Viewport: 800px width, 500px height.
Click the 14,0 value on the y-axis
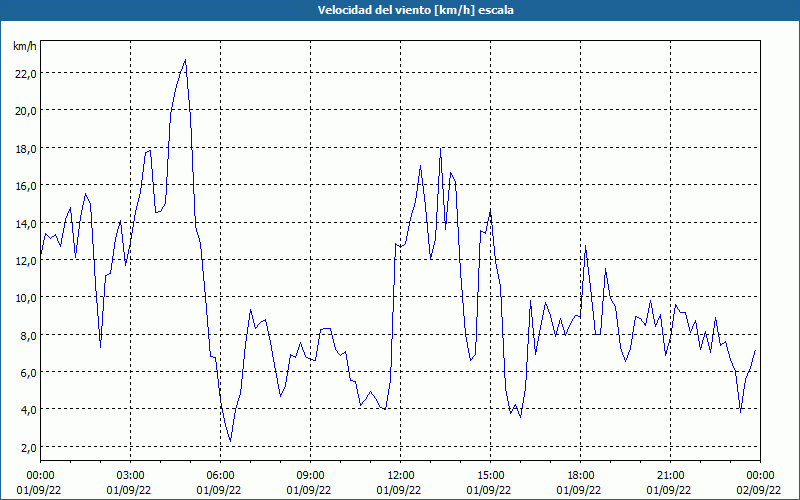[26, 223]
